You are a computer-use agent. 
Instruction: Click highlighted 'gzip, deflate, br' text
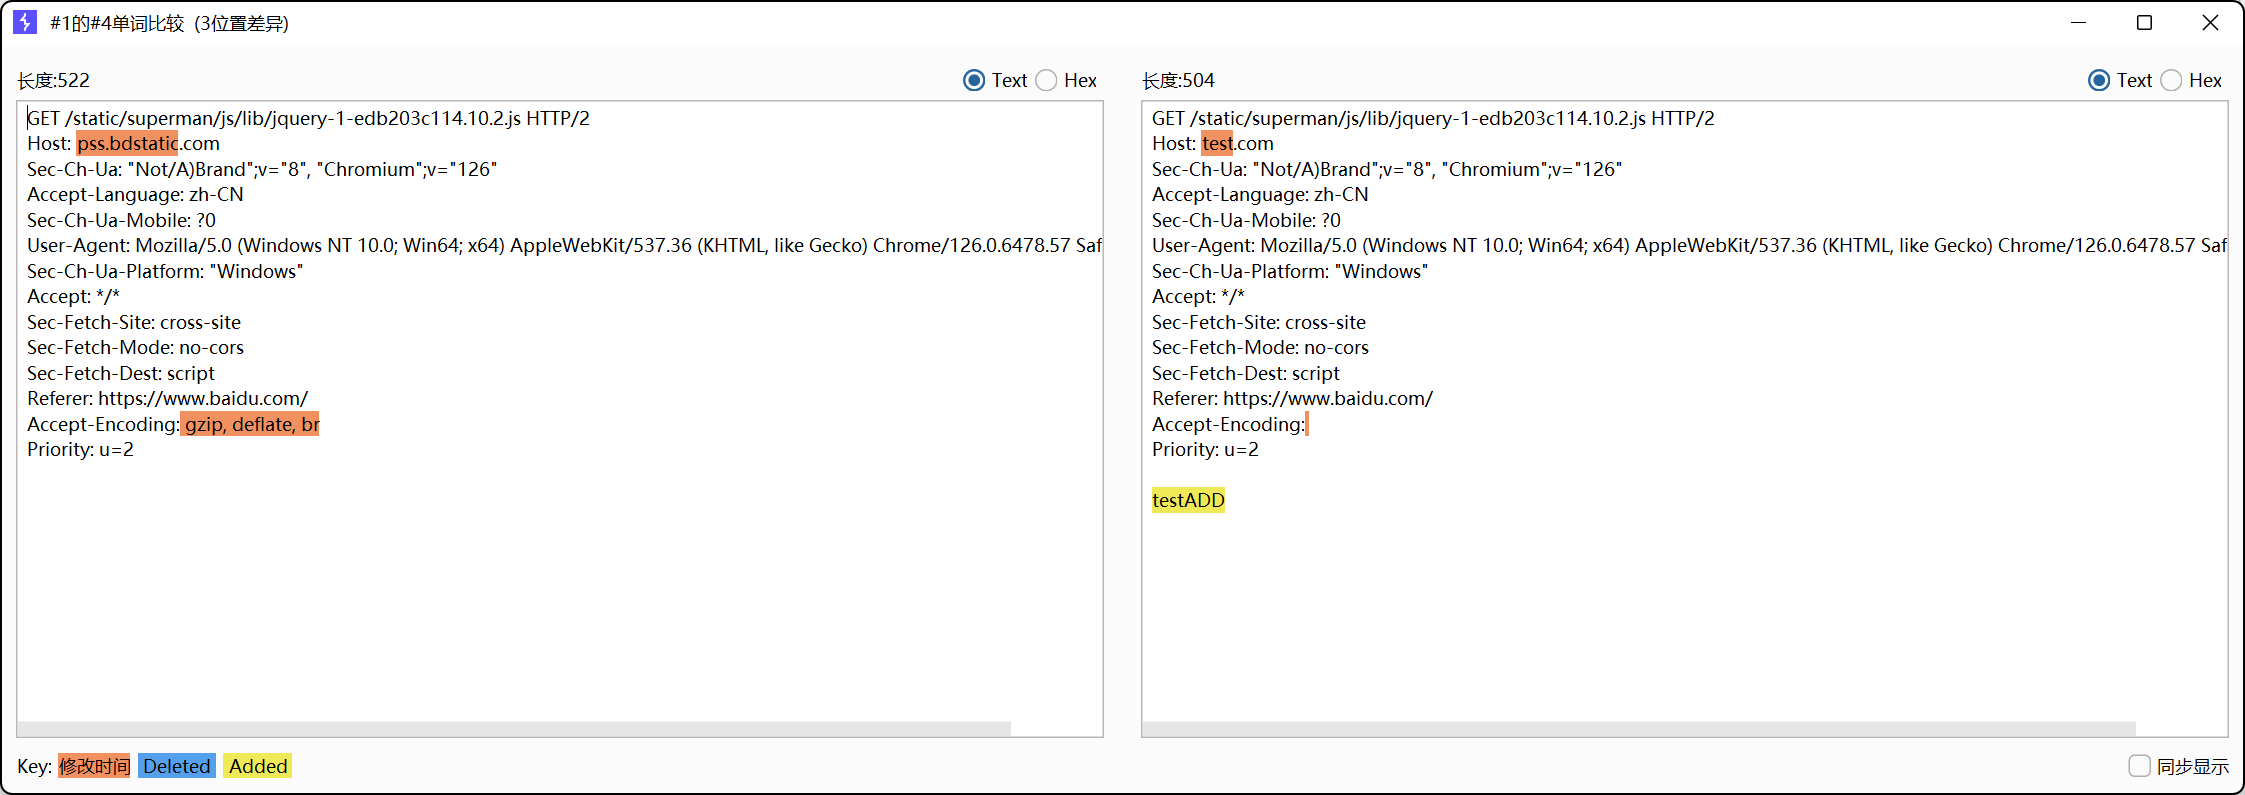click(251, 424)
